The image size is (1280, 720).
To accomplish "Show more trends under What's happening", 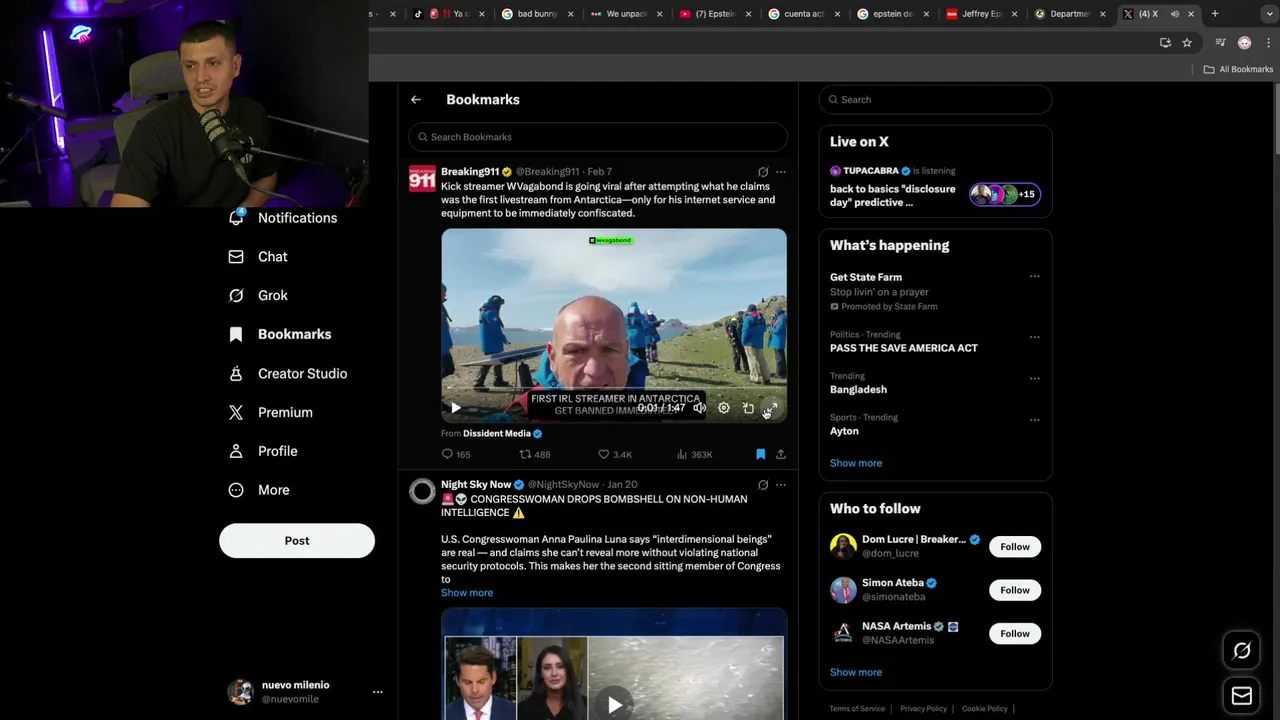I will click(856, 463).
